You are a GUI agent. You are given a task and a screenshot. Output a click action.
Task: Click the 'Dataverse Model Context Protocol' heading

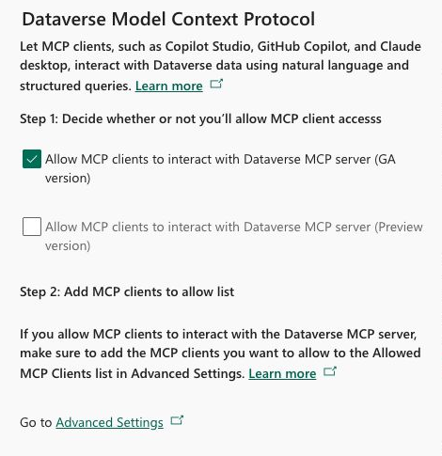(x=168, y=19)
